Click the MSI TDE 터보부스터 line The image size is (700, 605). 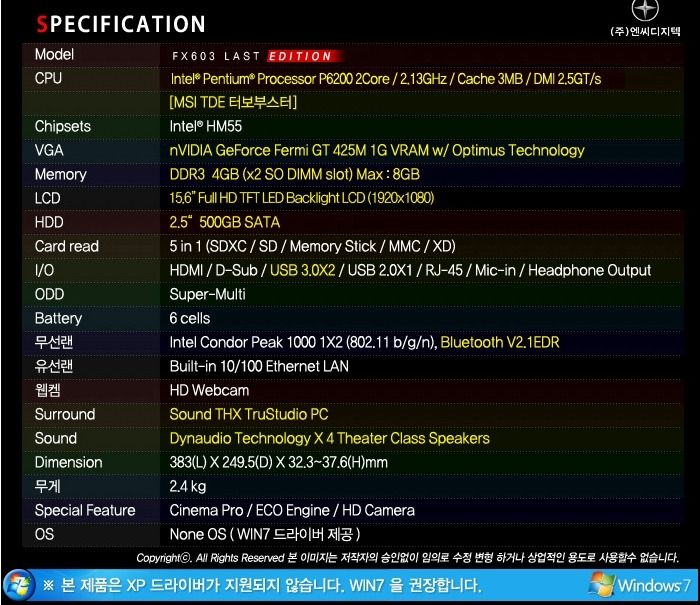pyautogui.click(x=233, y=103)
